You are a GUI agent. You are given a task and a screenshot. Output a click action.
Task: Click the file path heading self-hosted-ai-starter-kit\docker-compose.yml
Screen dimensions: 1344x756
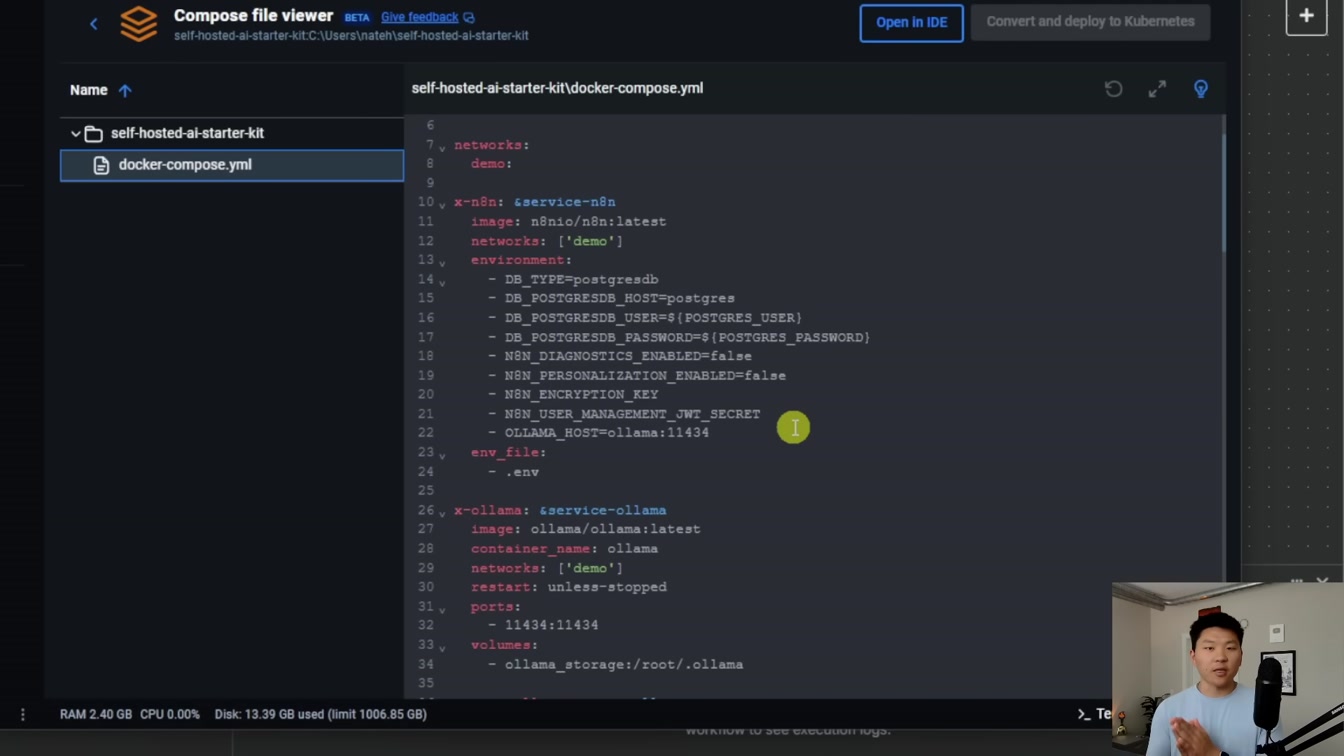click(557, 88)
